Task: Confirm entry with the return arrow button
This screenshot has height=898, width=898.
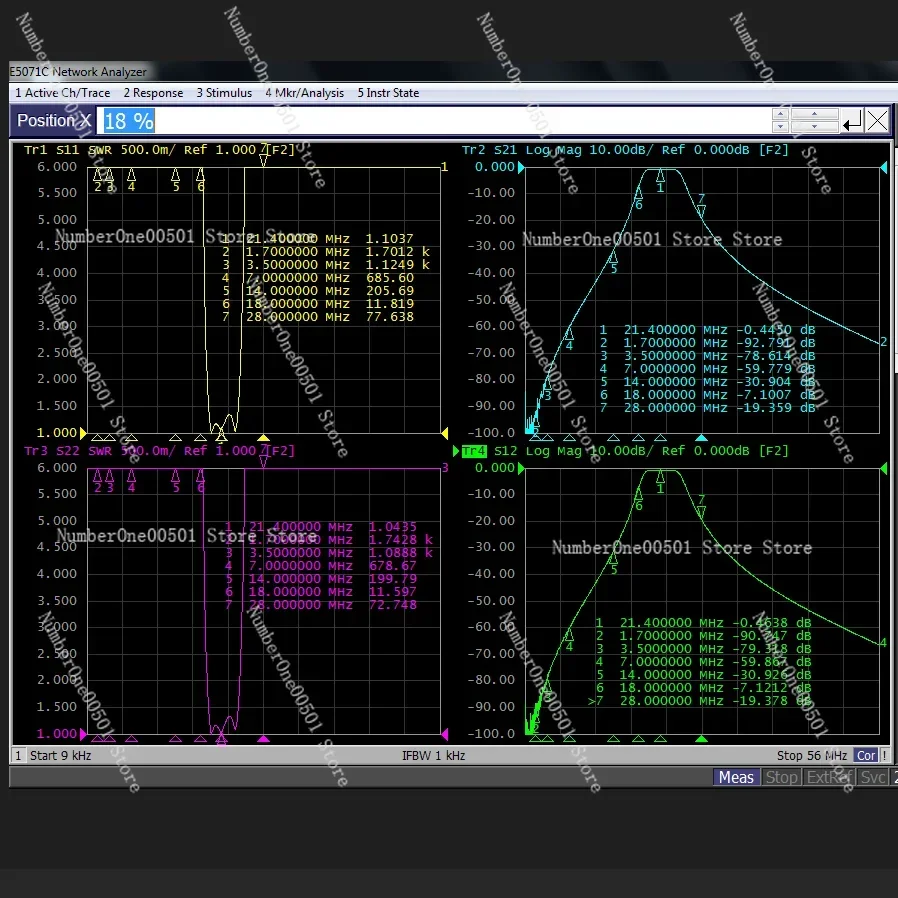Action: pyautogui.click(x=852, y=121)
